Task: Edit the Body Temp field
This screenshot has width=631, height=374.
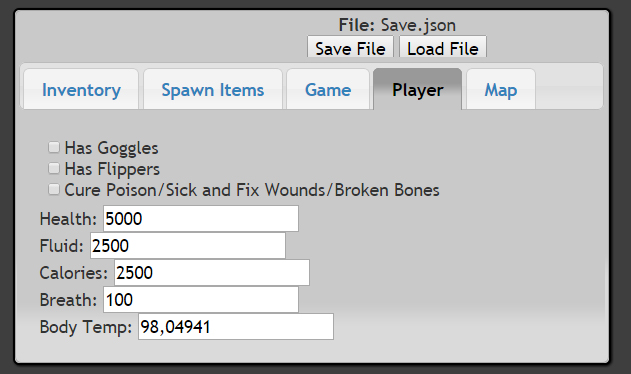Action: [236, 326]
